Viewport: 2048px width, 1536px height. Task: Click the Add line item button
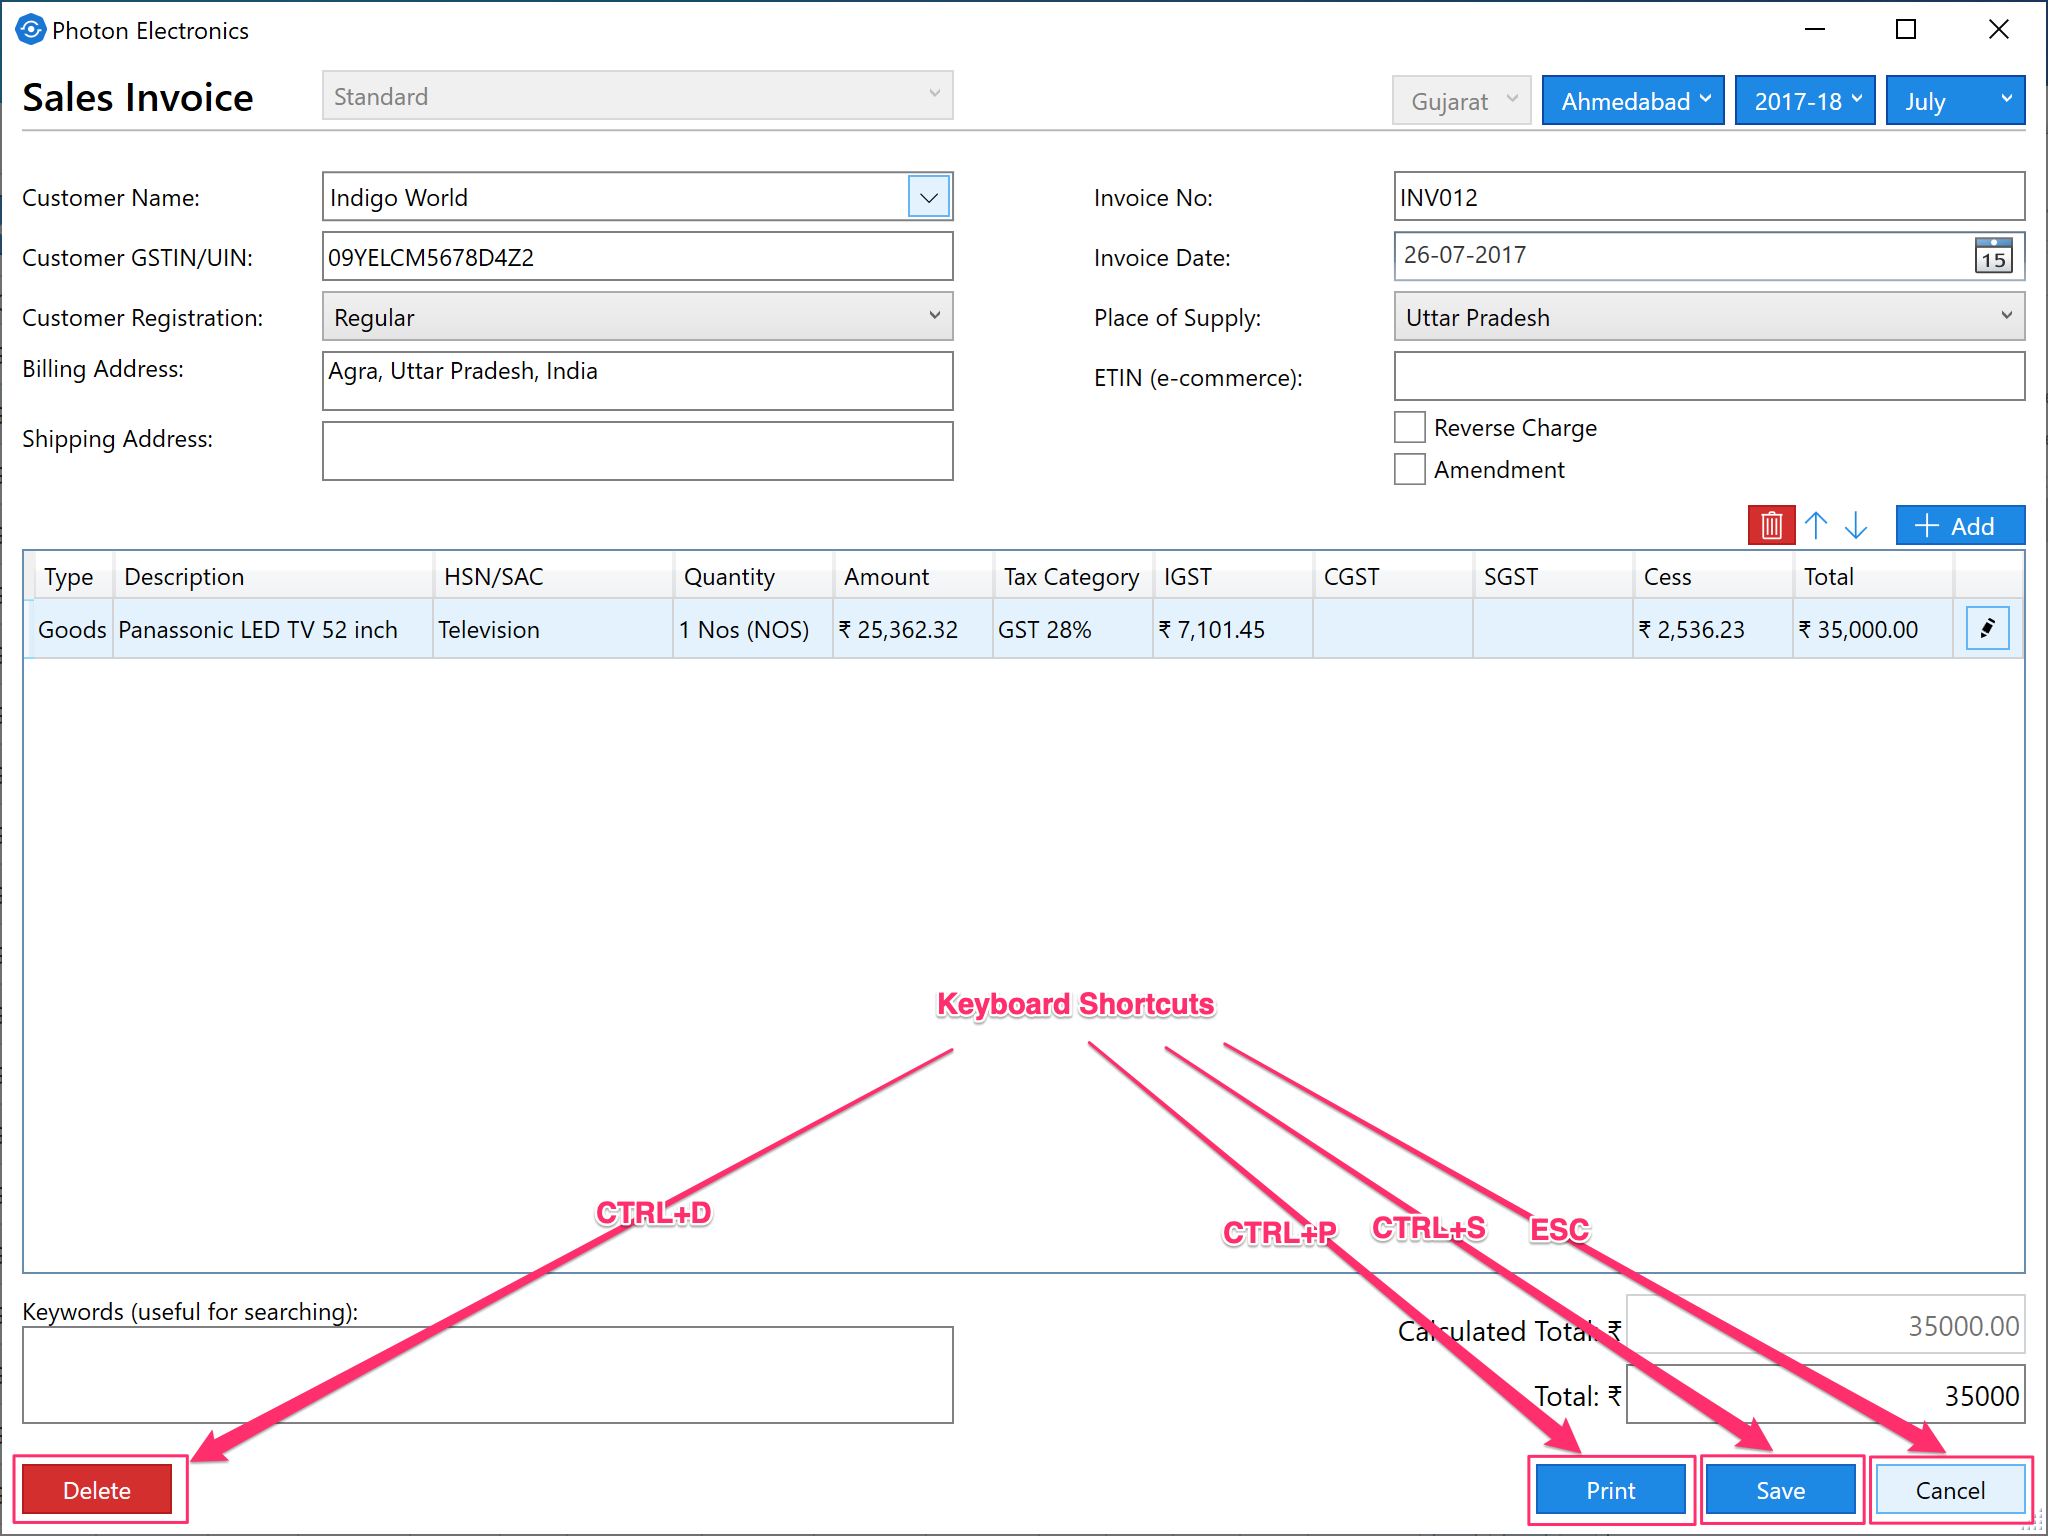click(1959, 526)
